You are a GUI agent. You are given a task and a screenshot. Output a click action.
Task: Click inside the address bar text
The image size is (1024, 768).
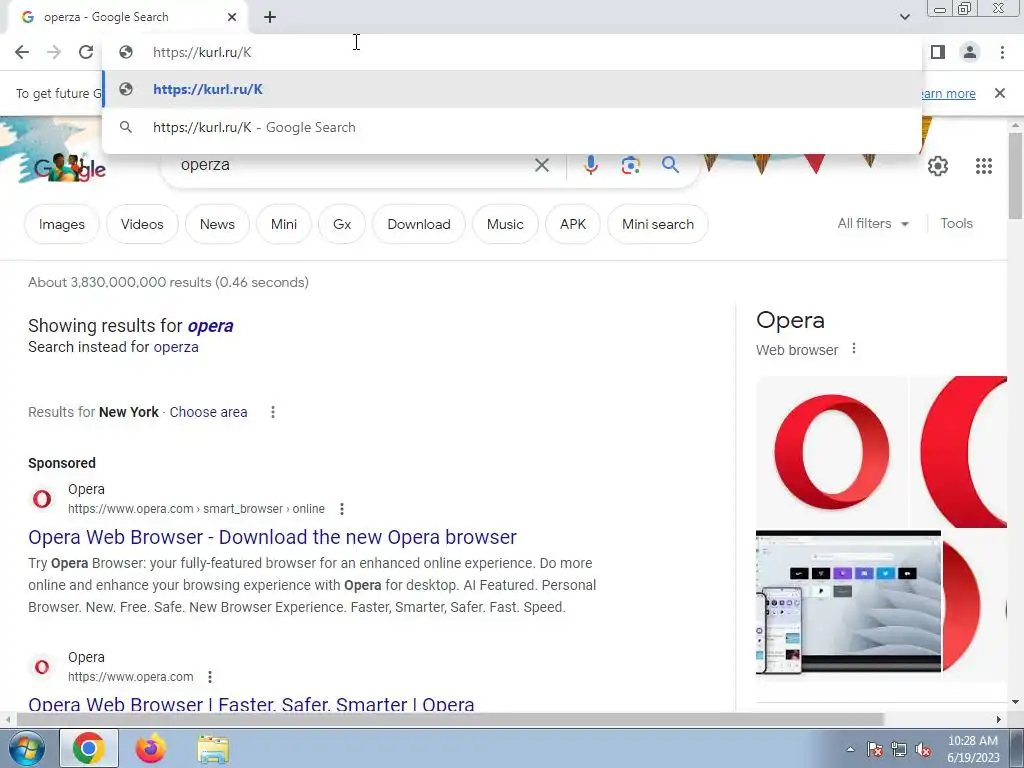[x=202, y=52]
